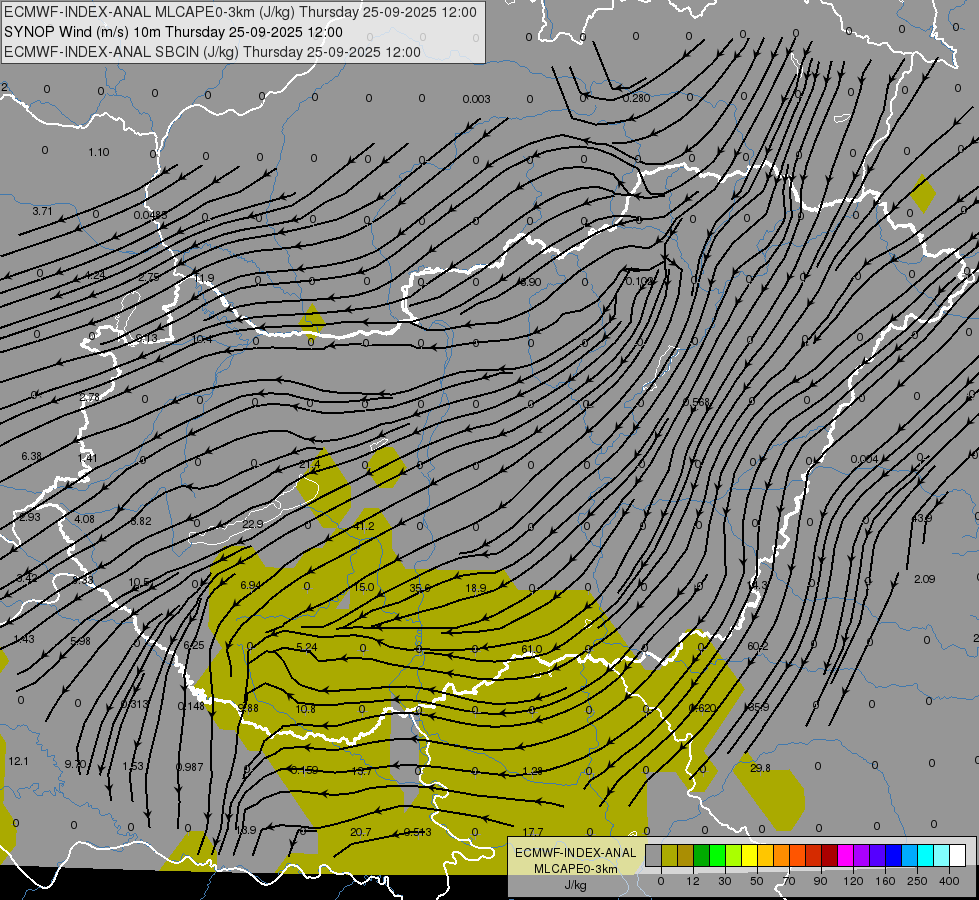This screenshot has height=900, width=979.
Task: Click the legend tick label '50'
Action: coord(757,881)
